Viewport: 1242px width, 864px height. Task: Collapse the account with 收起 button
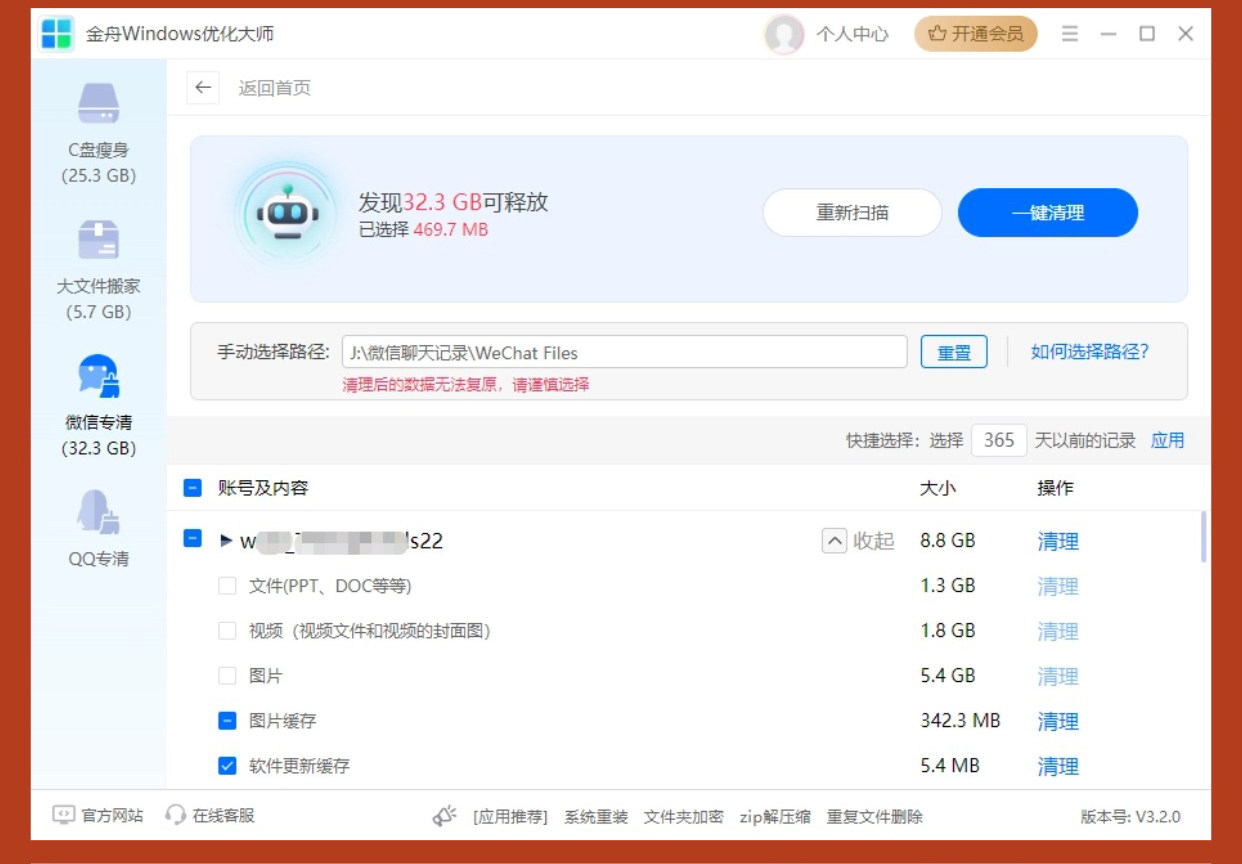[x=858, y=541]
